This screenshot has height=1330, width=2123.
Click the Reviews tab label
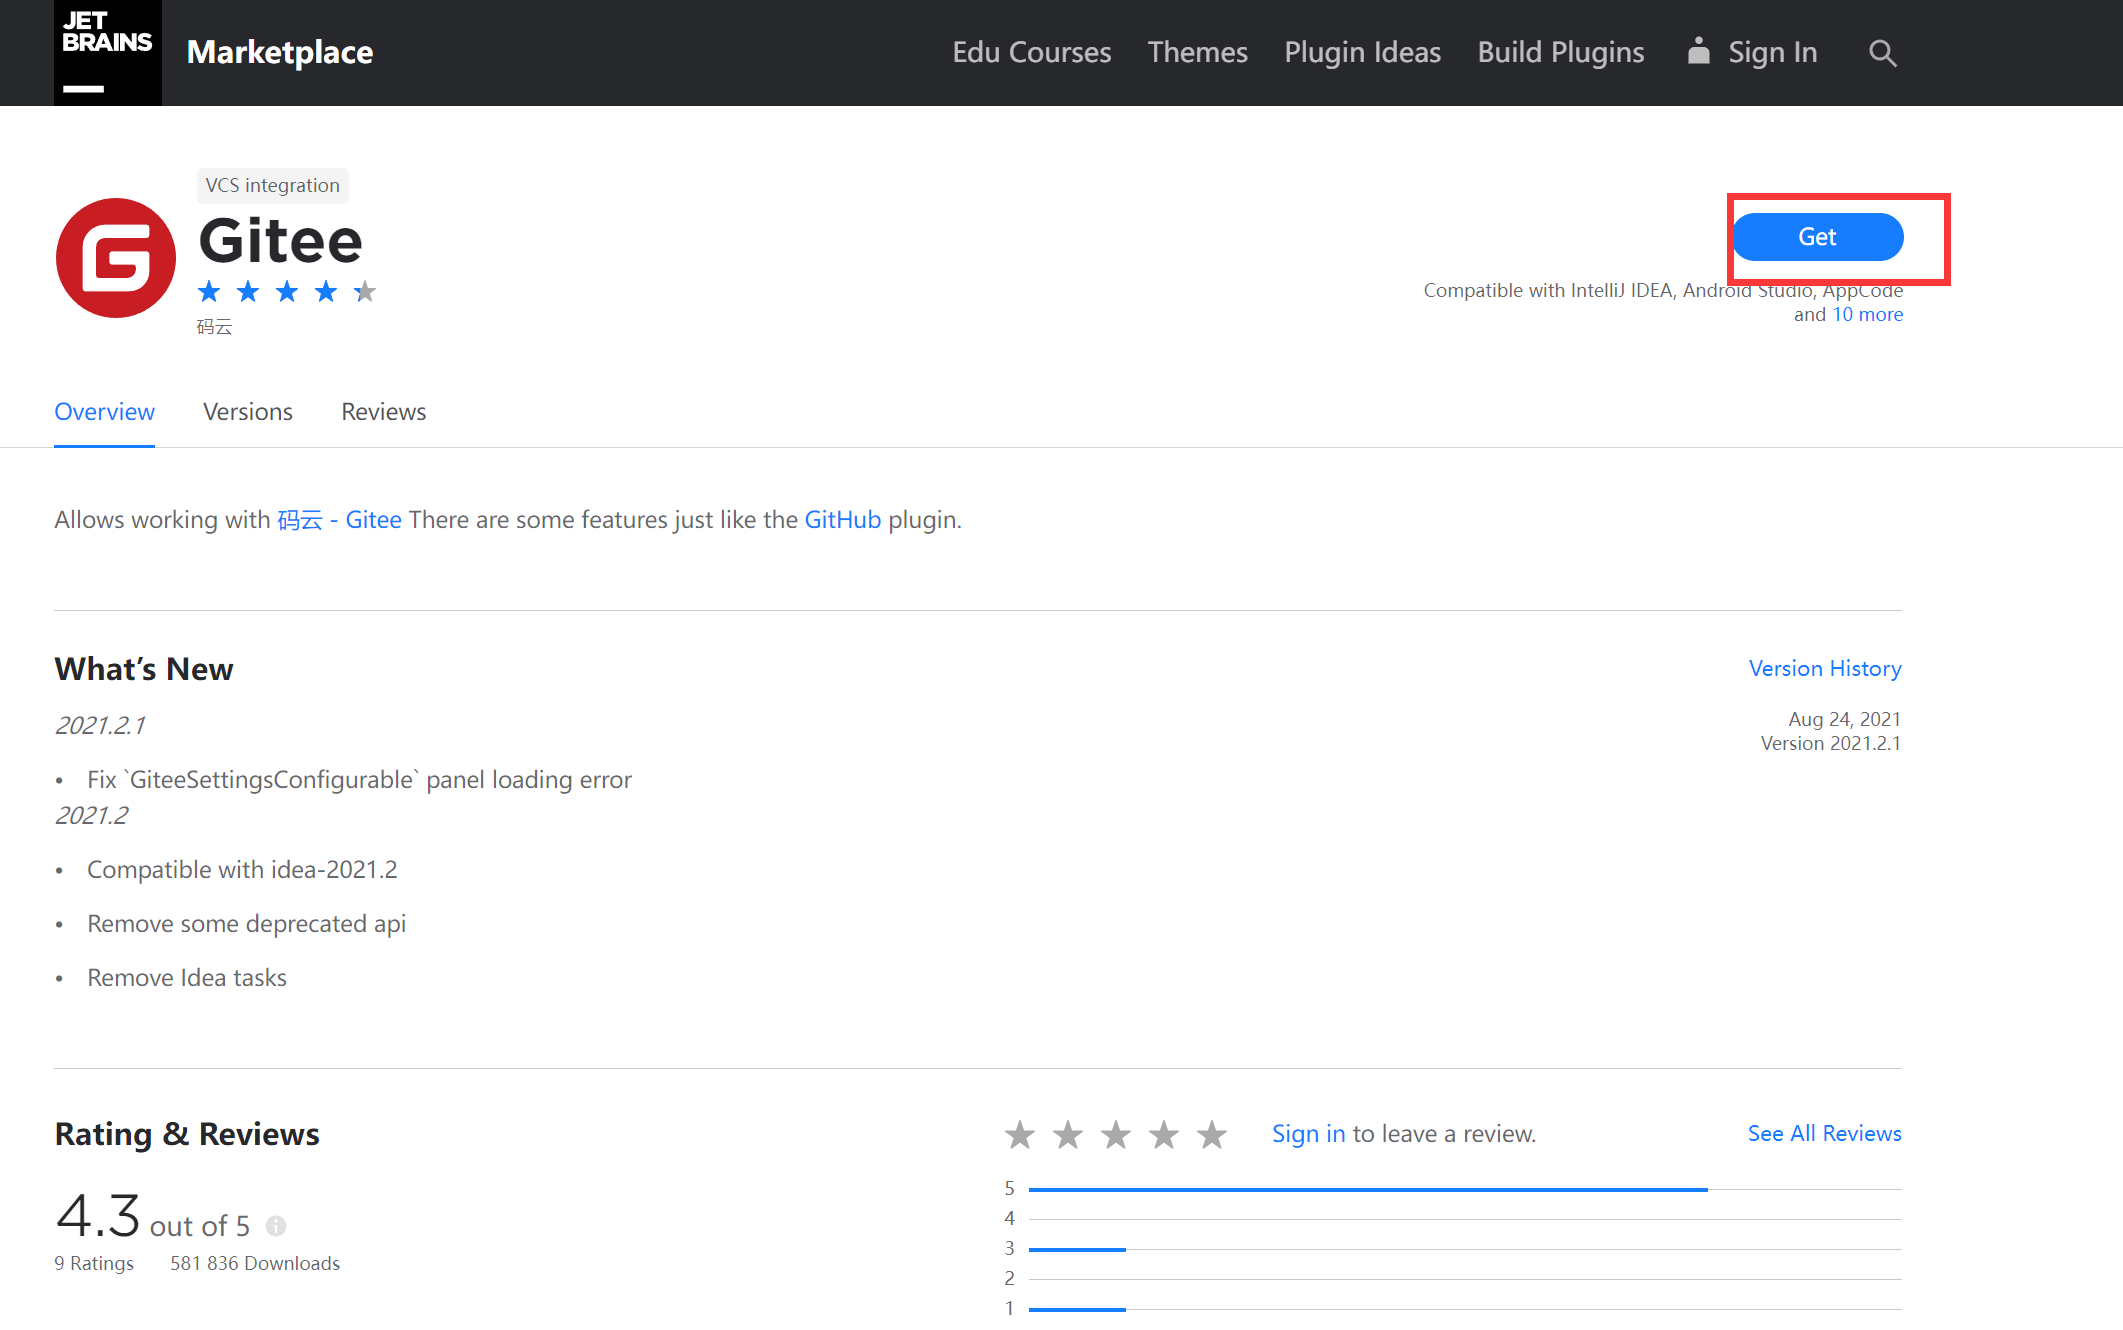point(383,411)
